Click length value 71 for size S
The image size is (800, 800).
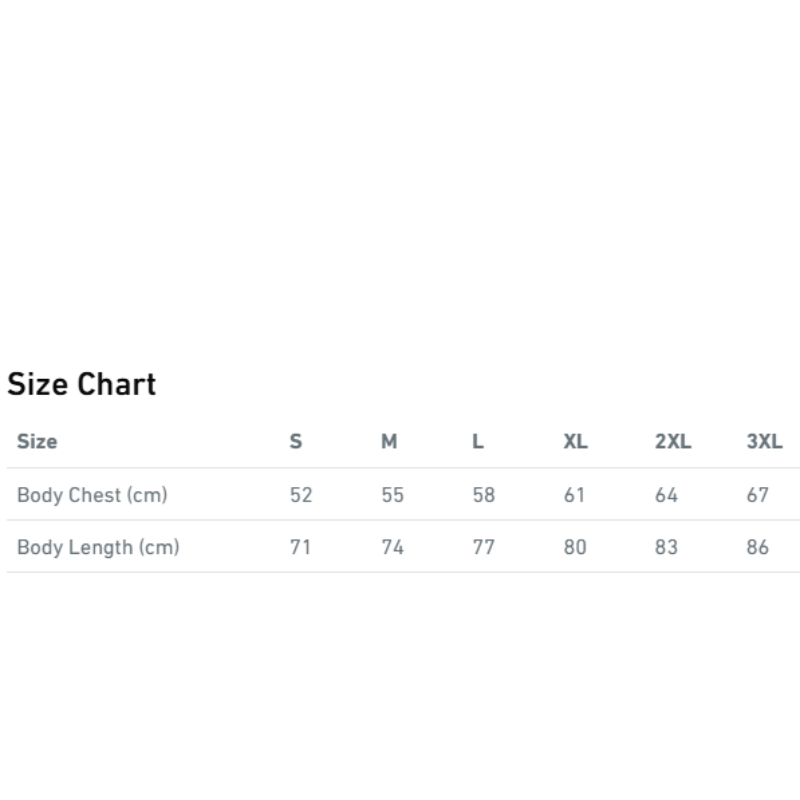pyautogui.click(x=301, y=547)
